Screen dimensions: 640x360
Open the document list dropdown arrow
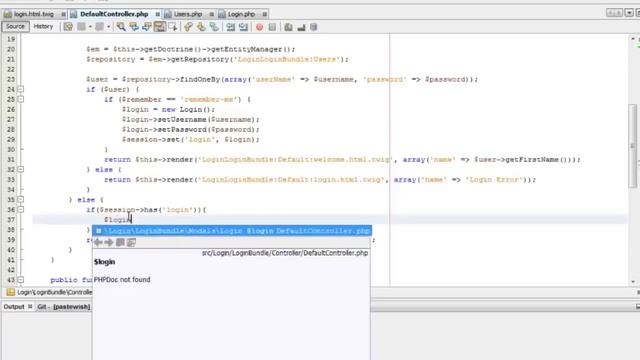click(629, 13)
